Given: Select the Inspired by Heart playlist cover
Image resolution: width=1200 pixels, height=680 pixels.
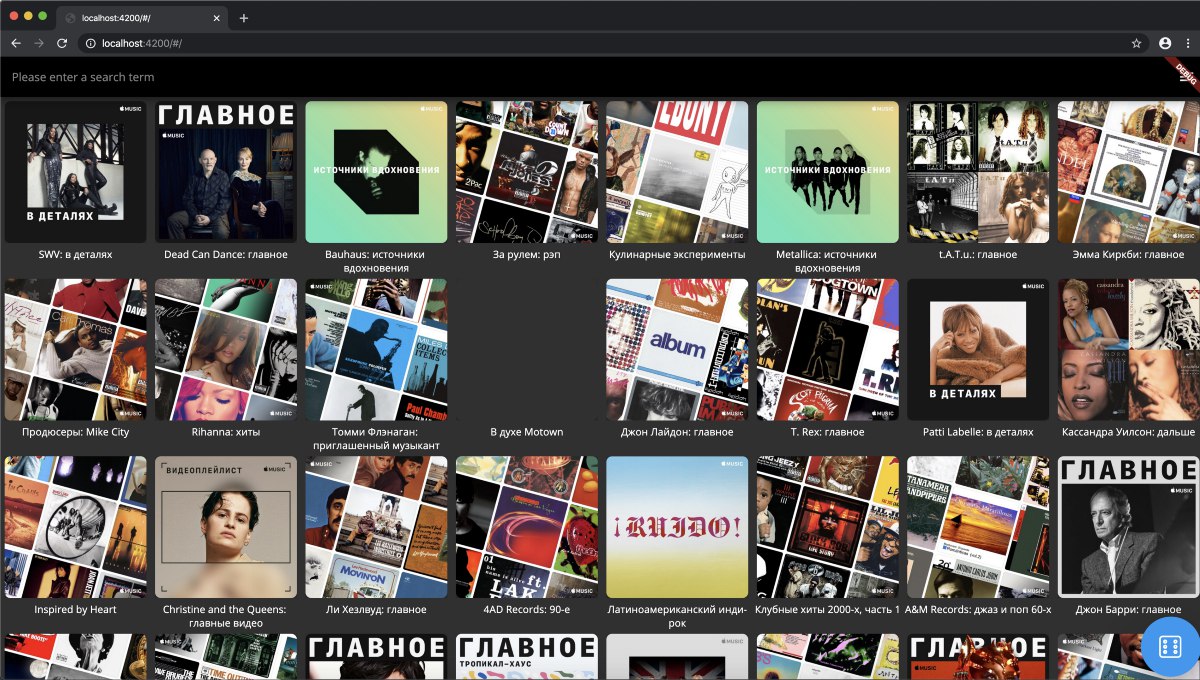Looking at the screenshot, I should [x=75, y=527].
